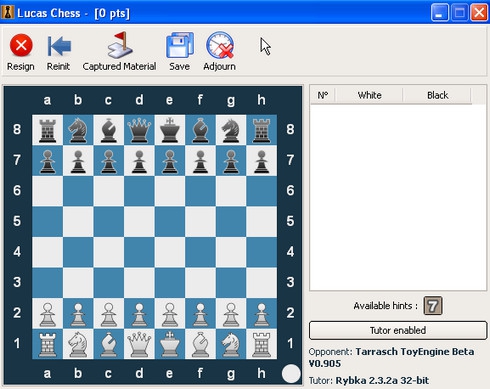490x389 pixels.
Task: Select the white bishop on f1
Action: coord(200,344)
